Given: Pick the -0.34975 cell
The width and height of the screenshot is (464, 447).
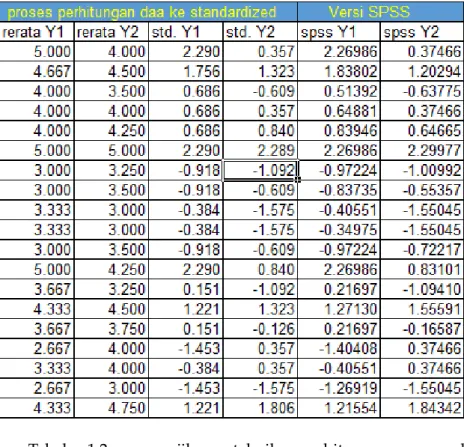Looking at the screenshot, I should (x=339, y=230).
